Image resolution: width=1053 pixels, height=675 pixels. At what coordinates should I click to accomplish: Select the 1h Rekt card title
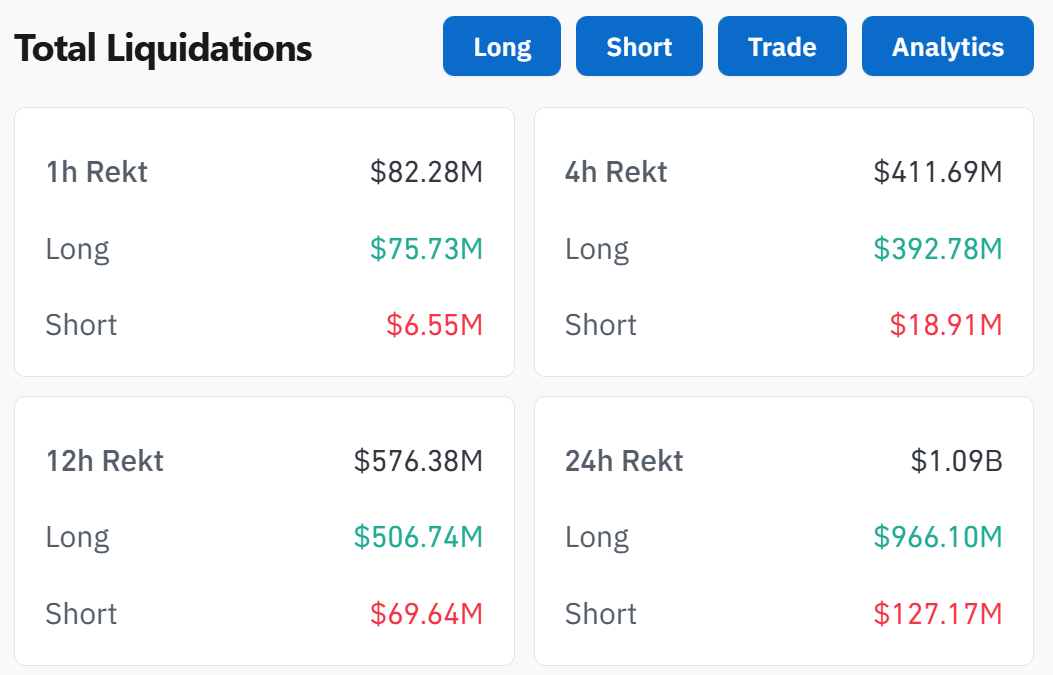[x=97, y=172]
